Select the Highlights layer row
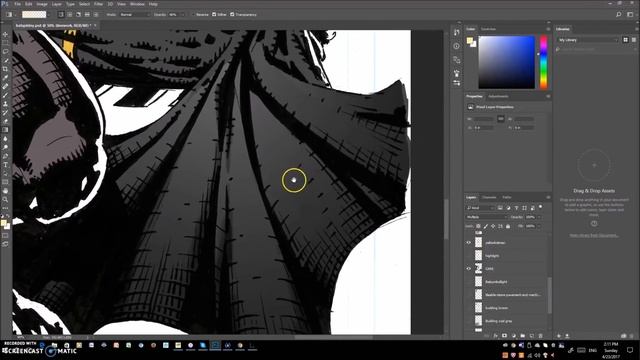Viewport: 640px width, 360px height. pyautogui.click(x=506, y=256)
